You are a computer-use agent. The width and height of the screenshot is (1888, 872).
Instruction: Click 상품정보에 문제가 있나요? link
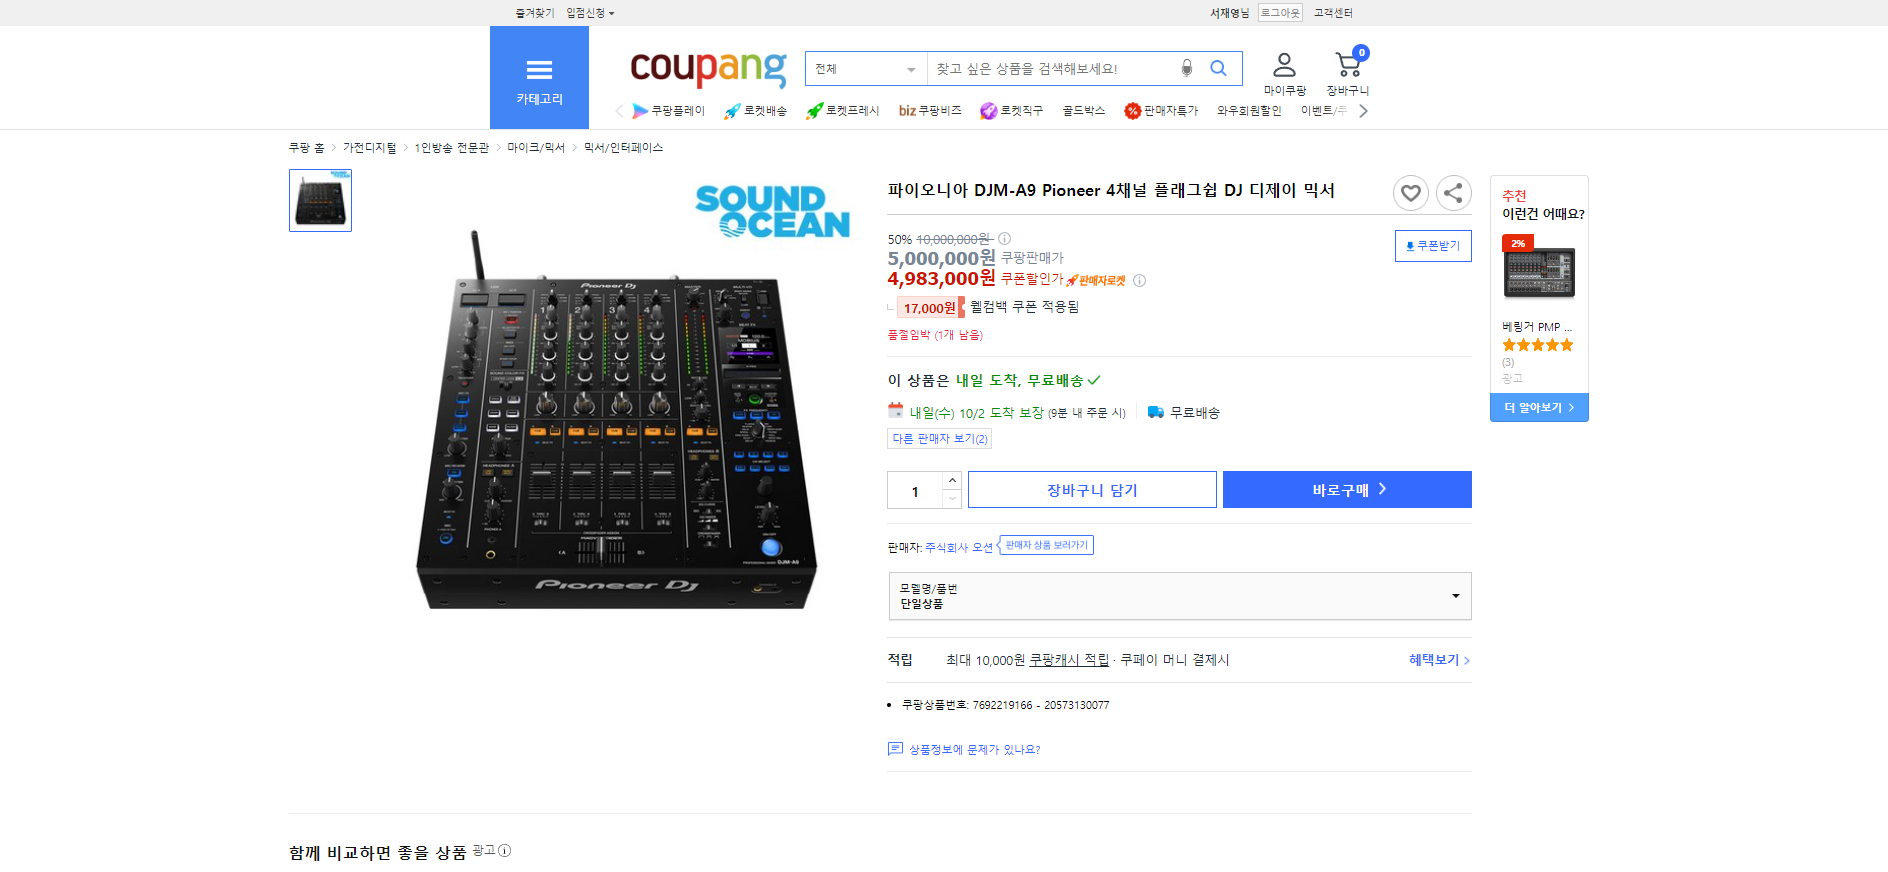(x=974, y=749)
